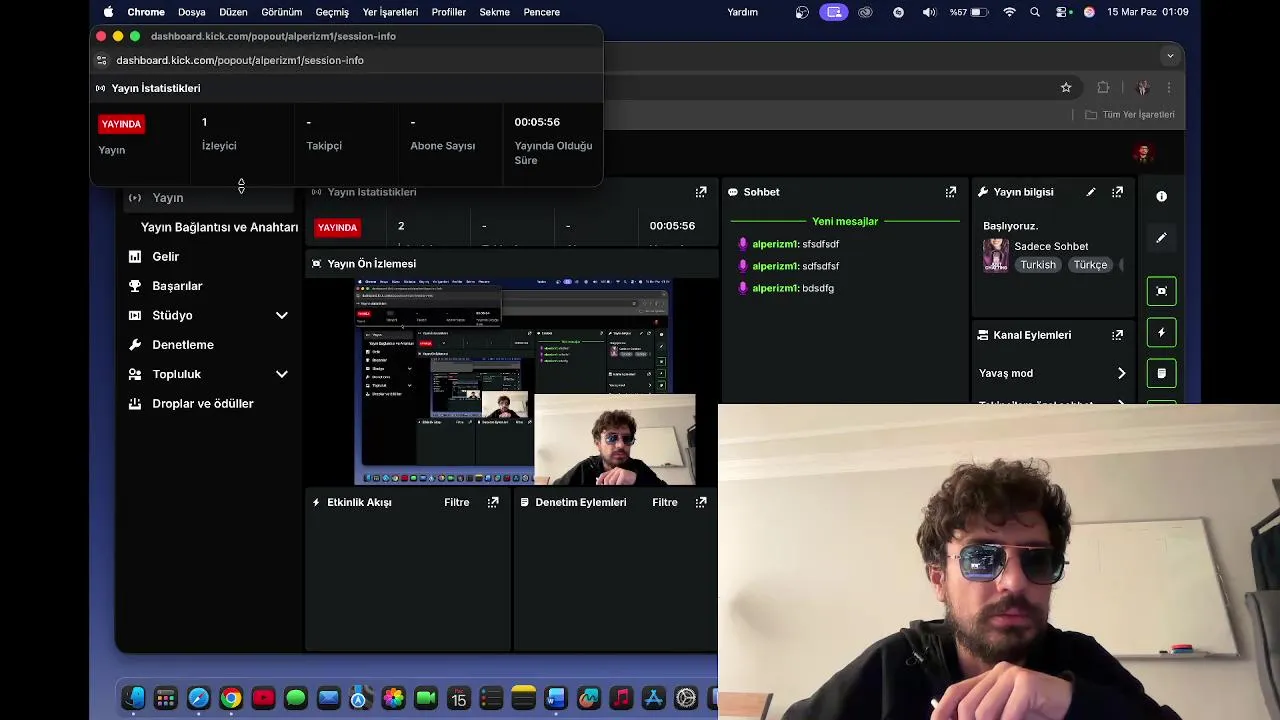This screenshot has height=720, width=1280.
Task: Click the info icon in right toolbar
Action: click(1161, 196)
